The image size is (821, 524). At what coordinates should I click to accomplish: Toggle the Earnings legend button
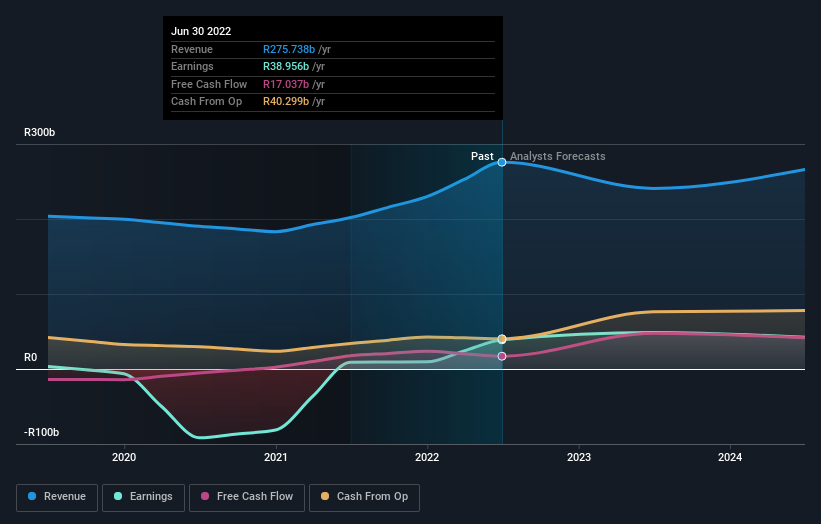(x=143, y=497)
